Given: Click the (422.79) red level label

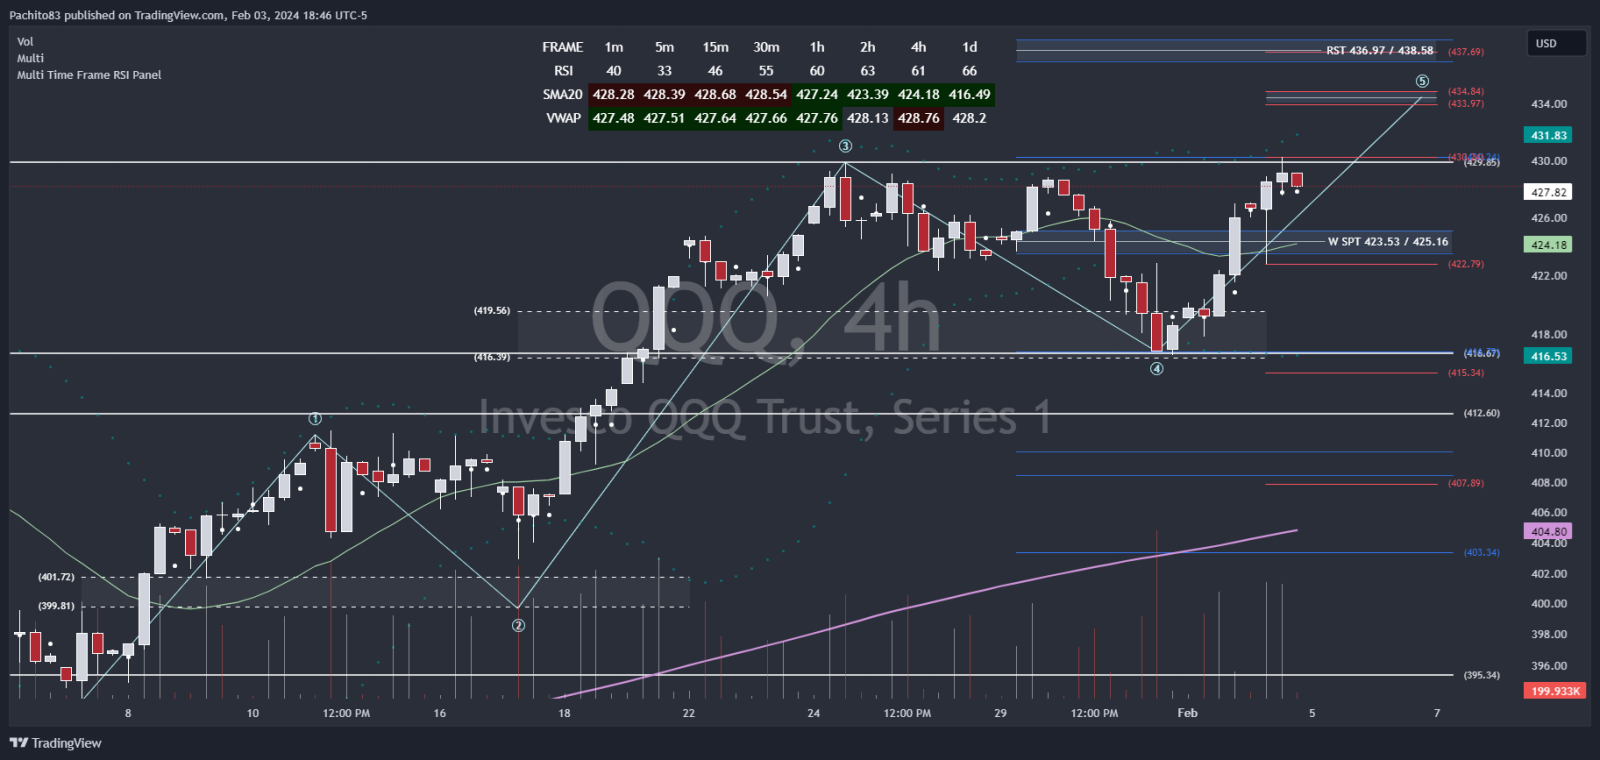Looking at the screenshot, I should click(x=1466, y=264).
